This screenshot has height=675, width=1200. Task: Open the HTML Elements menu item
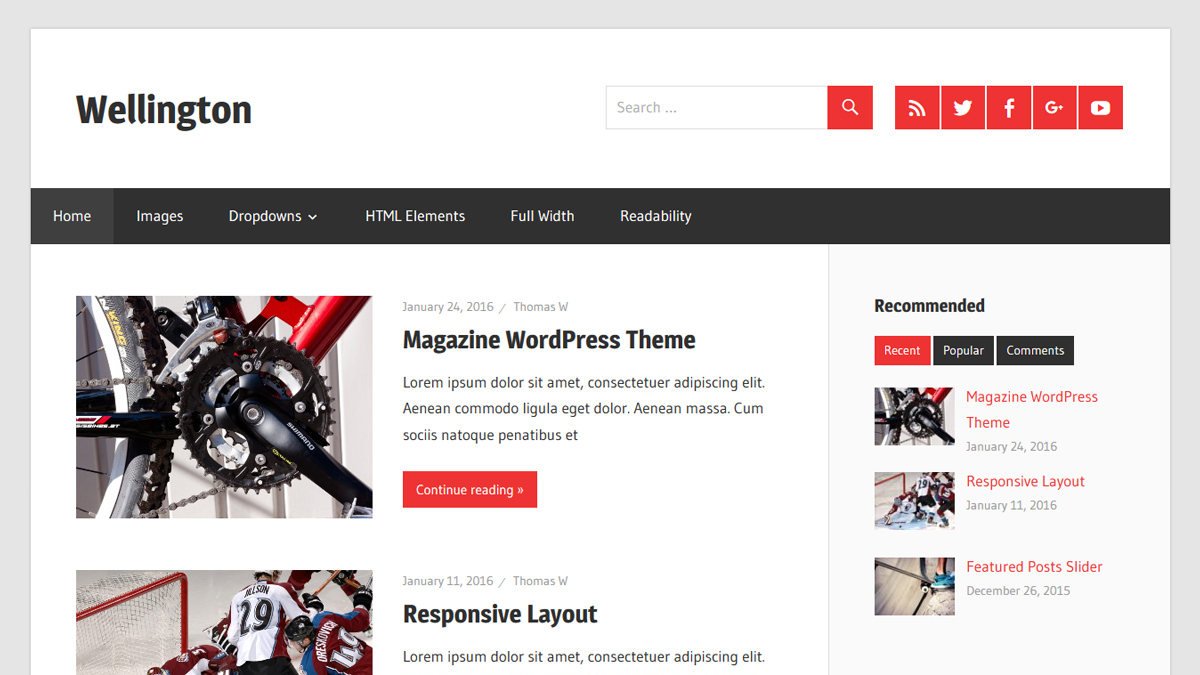pos(415,216)
